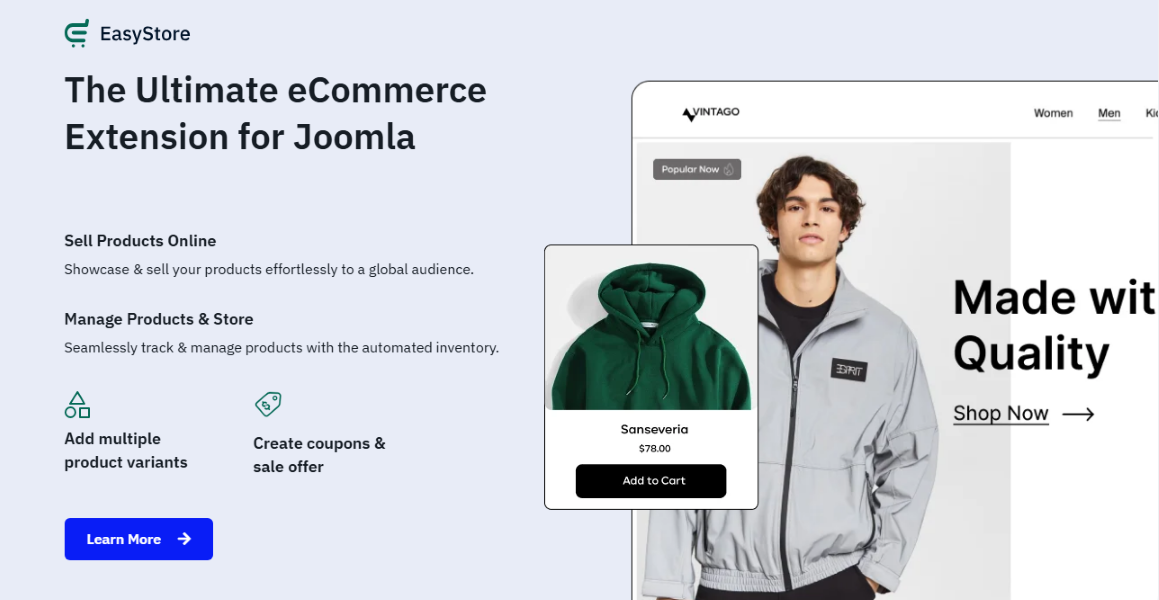The width and height of the screenshot is (1159, 600).
Task: Open the Women menu item
Action: (1053, 113)
